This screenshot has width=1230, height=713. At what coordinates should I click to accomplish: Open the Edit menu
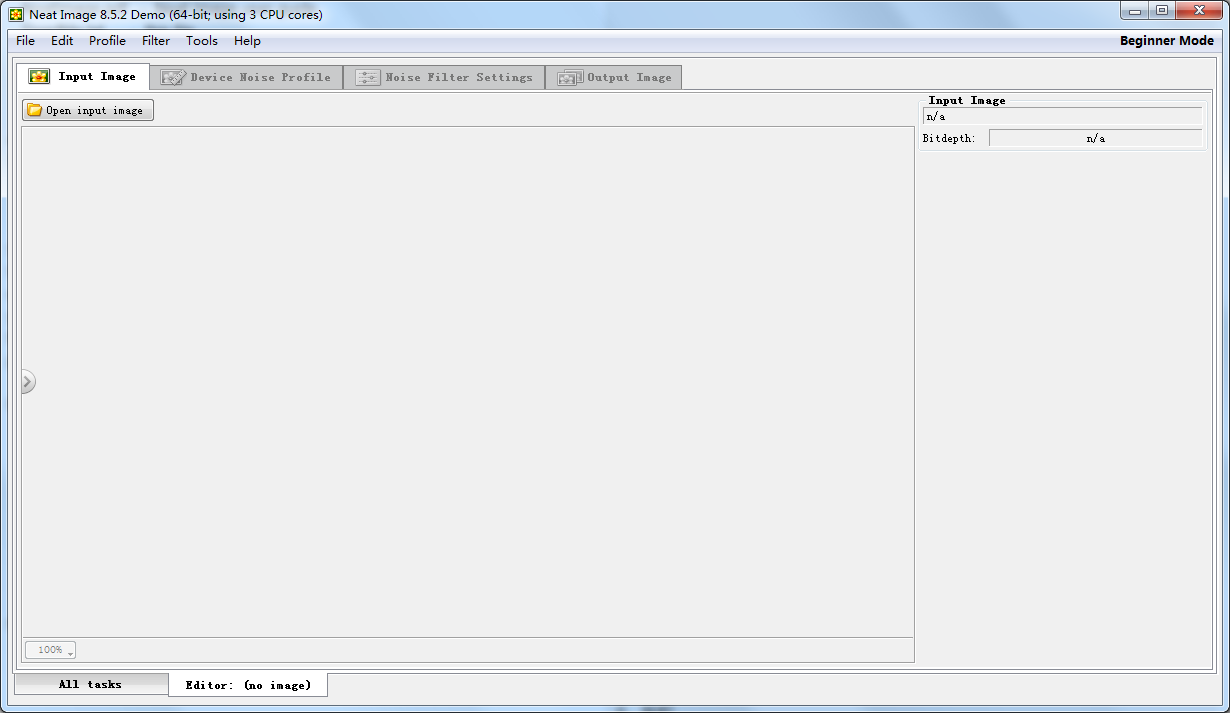62,41
